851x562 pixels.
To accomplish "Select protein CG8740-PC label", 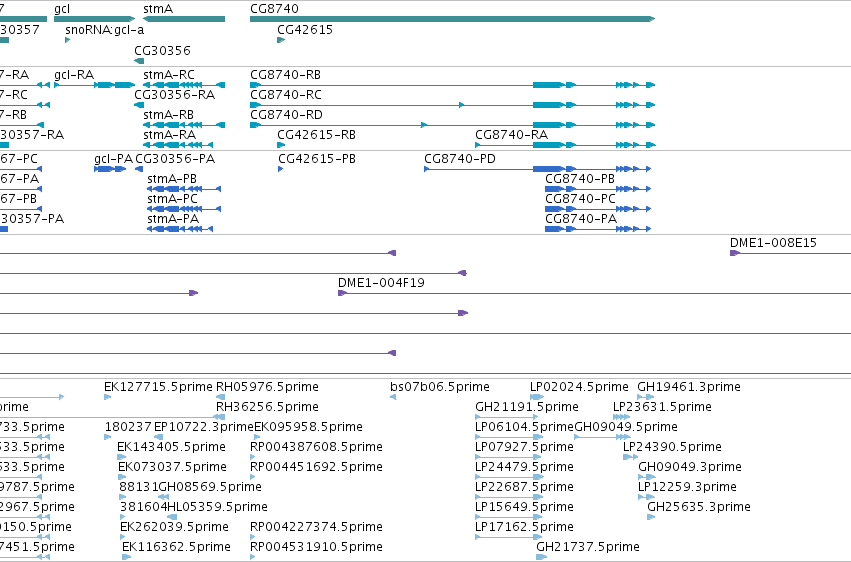I will click(580, 199).
